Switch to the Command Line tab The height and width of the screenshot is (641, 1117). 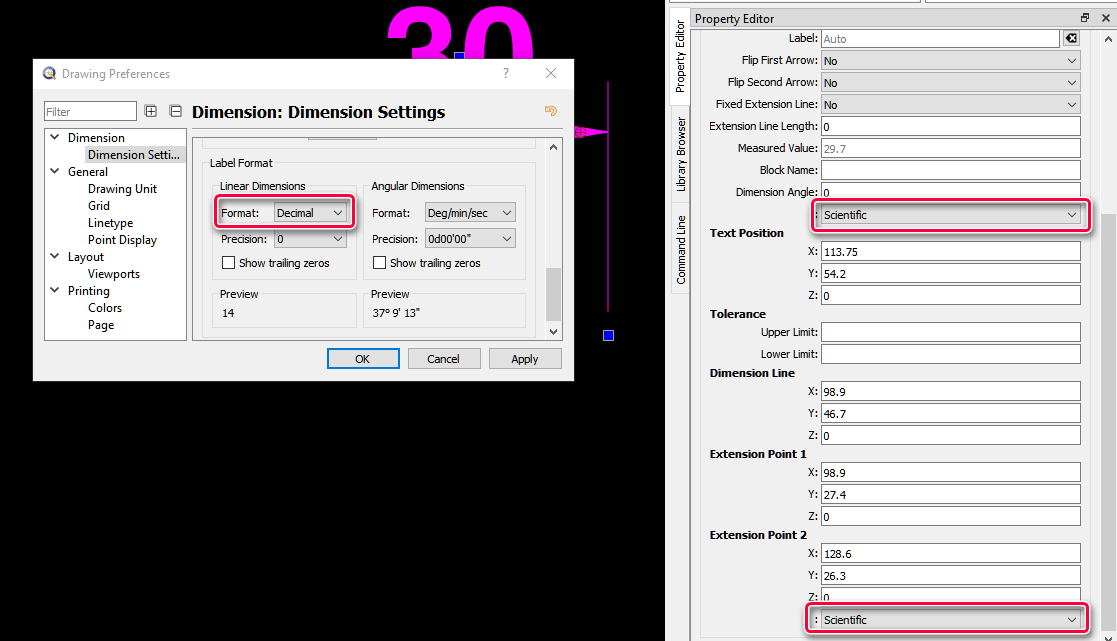(x=681, y=250)
